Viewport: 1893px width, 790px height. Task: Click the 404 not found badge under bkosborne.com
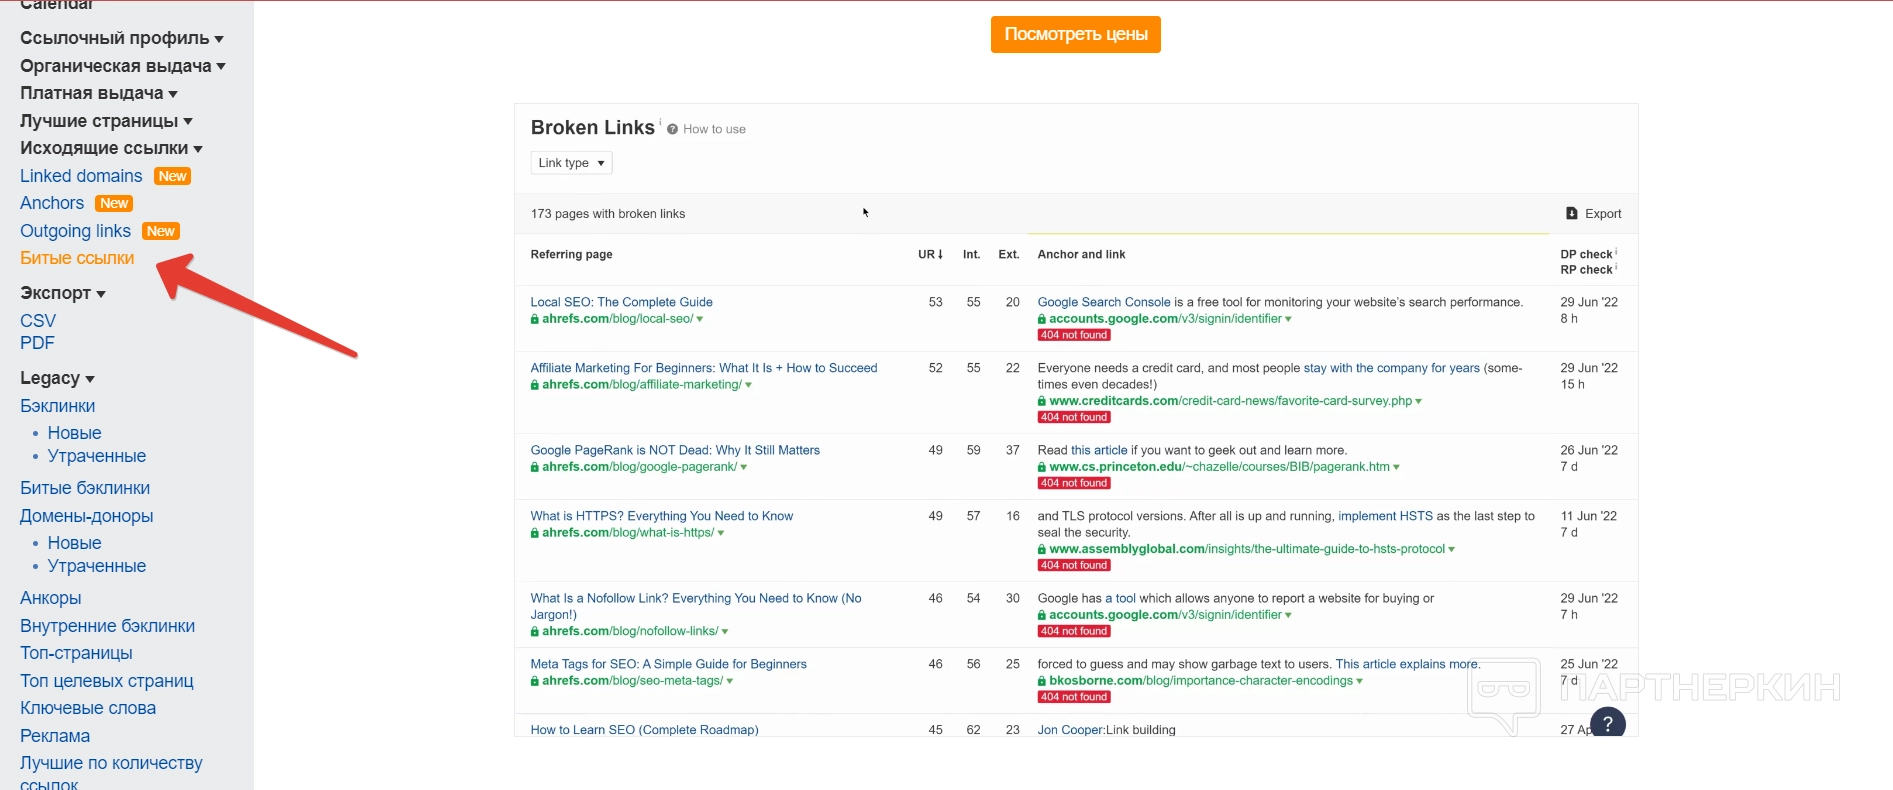[x=1073, y=697]
